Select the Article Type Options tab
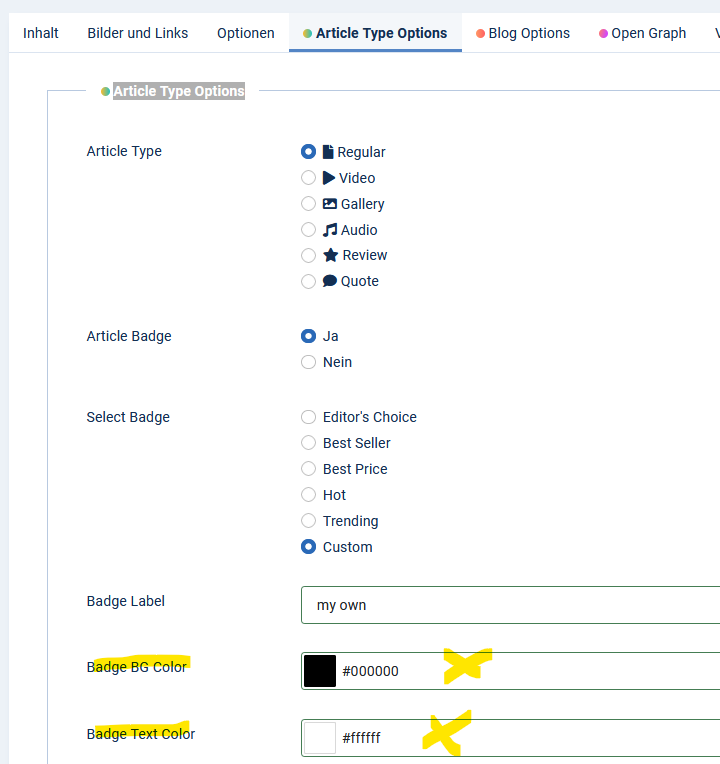 pyautogui.click(x=375, y=33)
